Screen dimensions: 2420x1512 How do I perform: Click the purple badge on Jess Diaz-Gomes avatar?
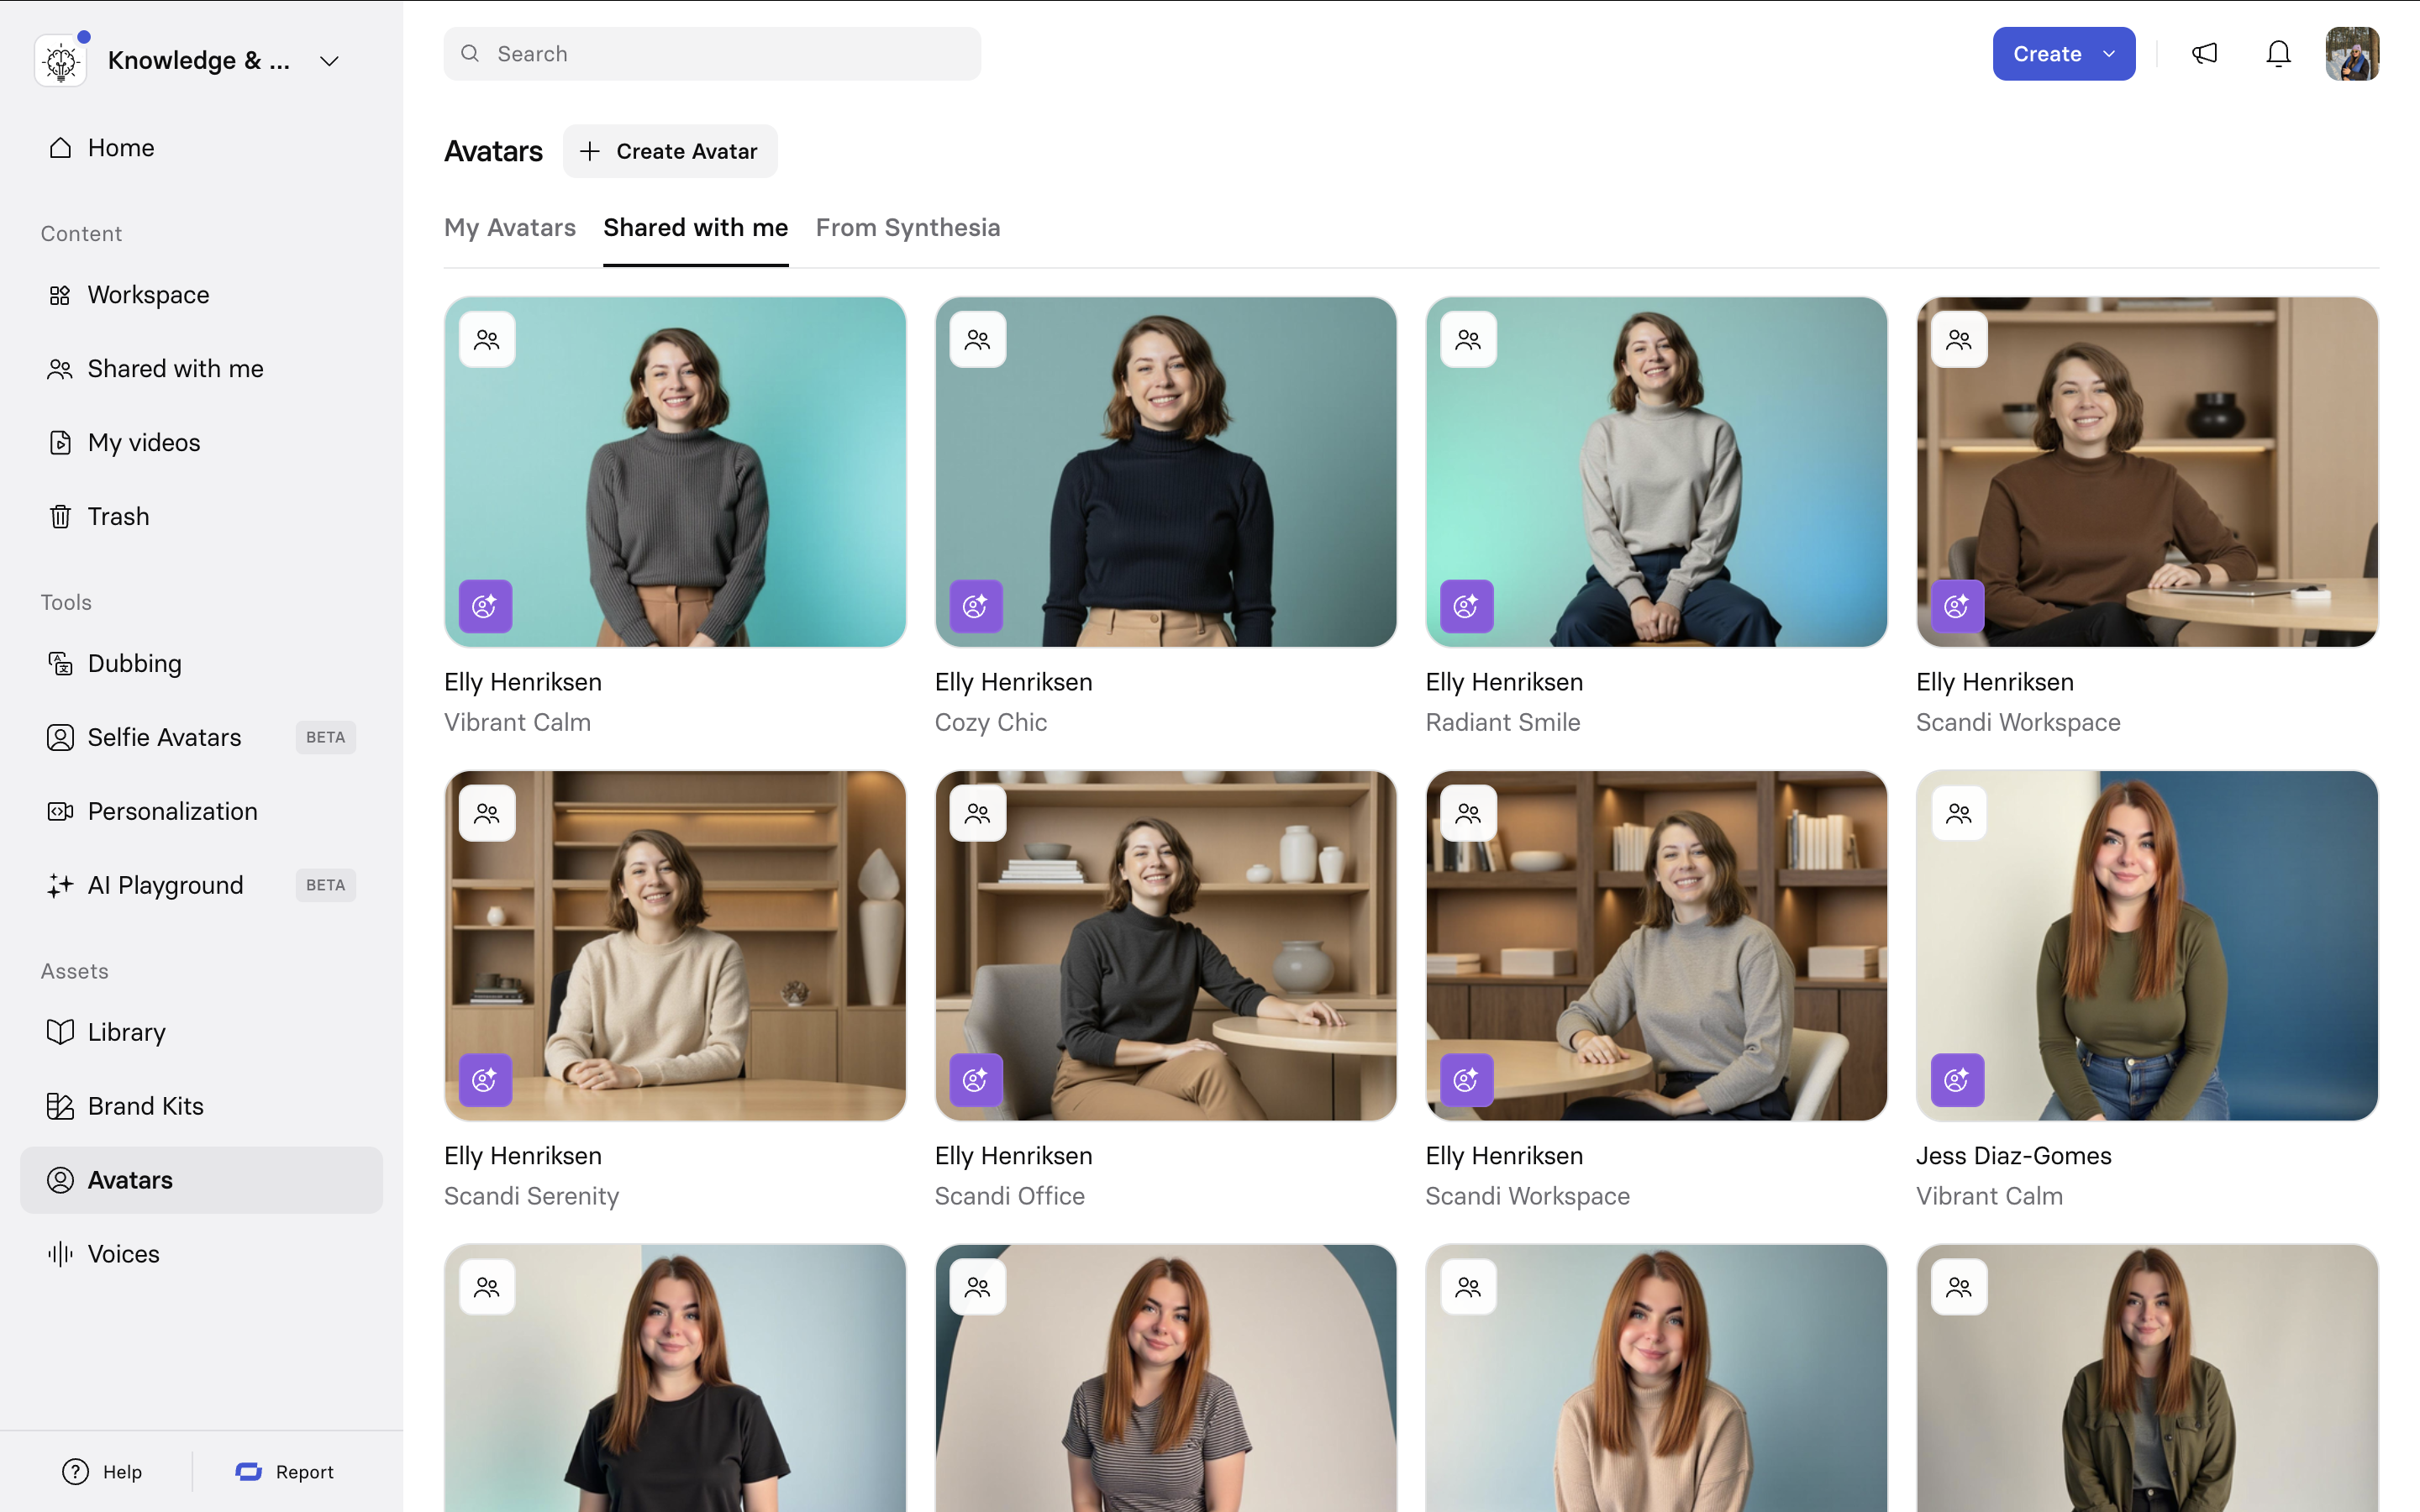pyautogui.click(x=1957, y=1080)
